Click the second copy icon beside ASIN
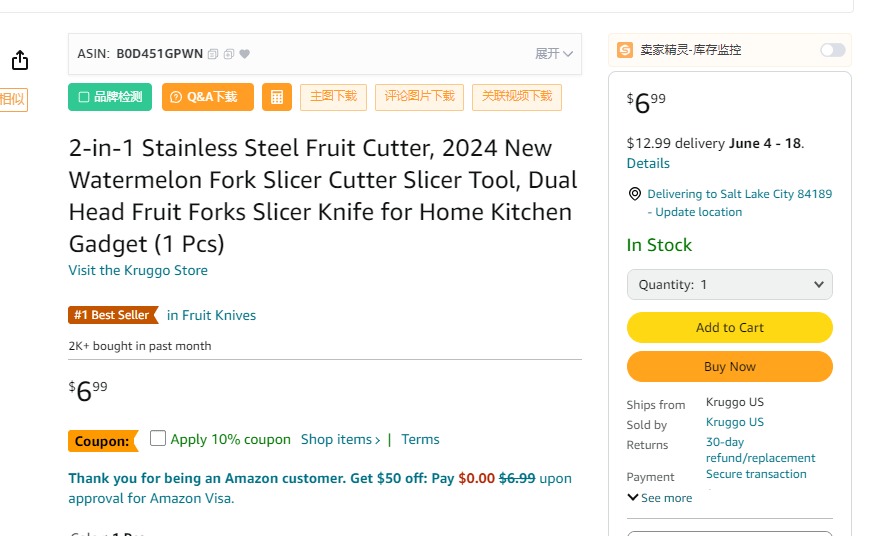Screen dimensions: 896x536 click(x=229, y=54)
